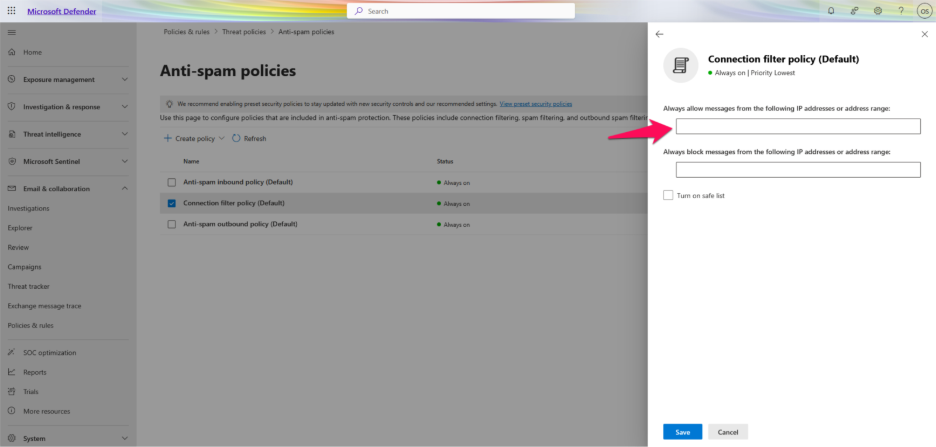
Task: Click the Refresh icon in the toolbar
Action: (236, 138)
